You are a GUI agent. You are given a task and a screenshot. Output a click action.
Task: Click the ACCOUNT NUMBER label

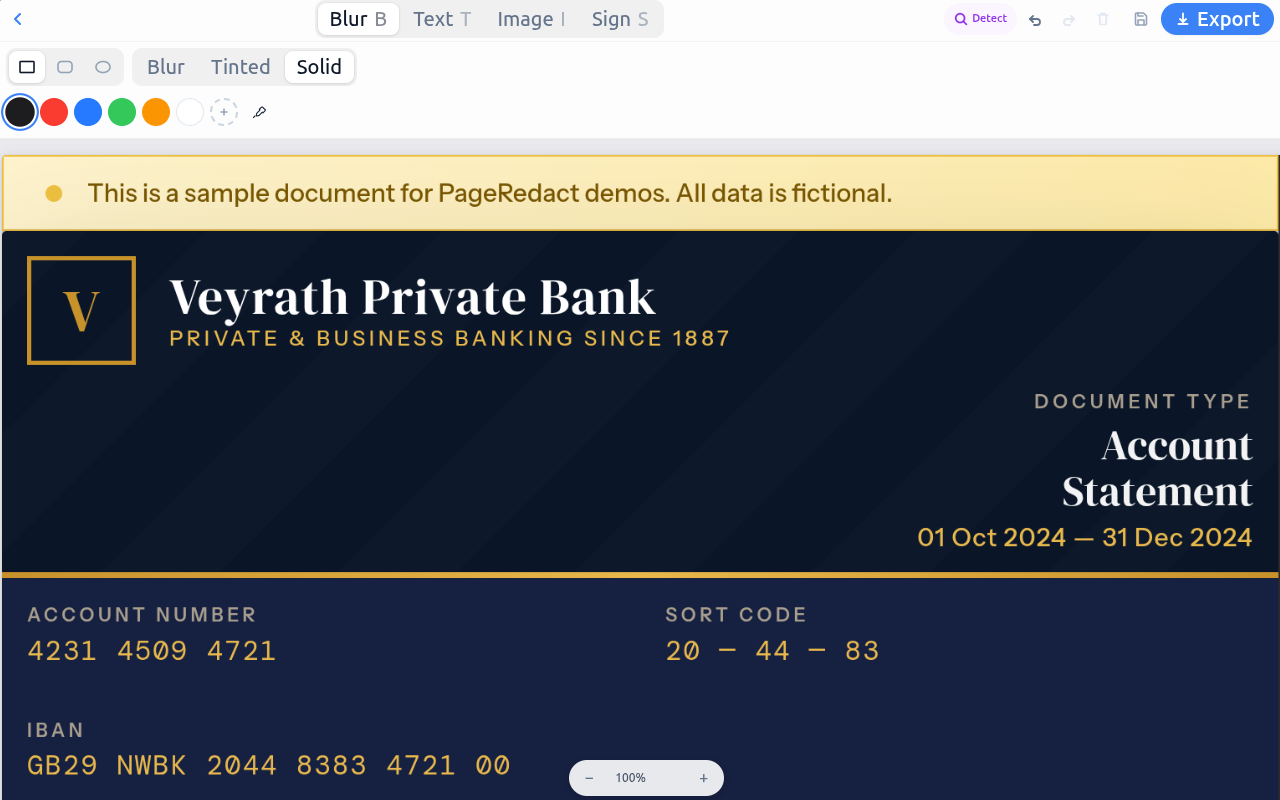click(x=142, y=614)
